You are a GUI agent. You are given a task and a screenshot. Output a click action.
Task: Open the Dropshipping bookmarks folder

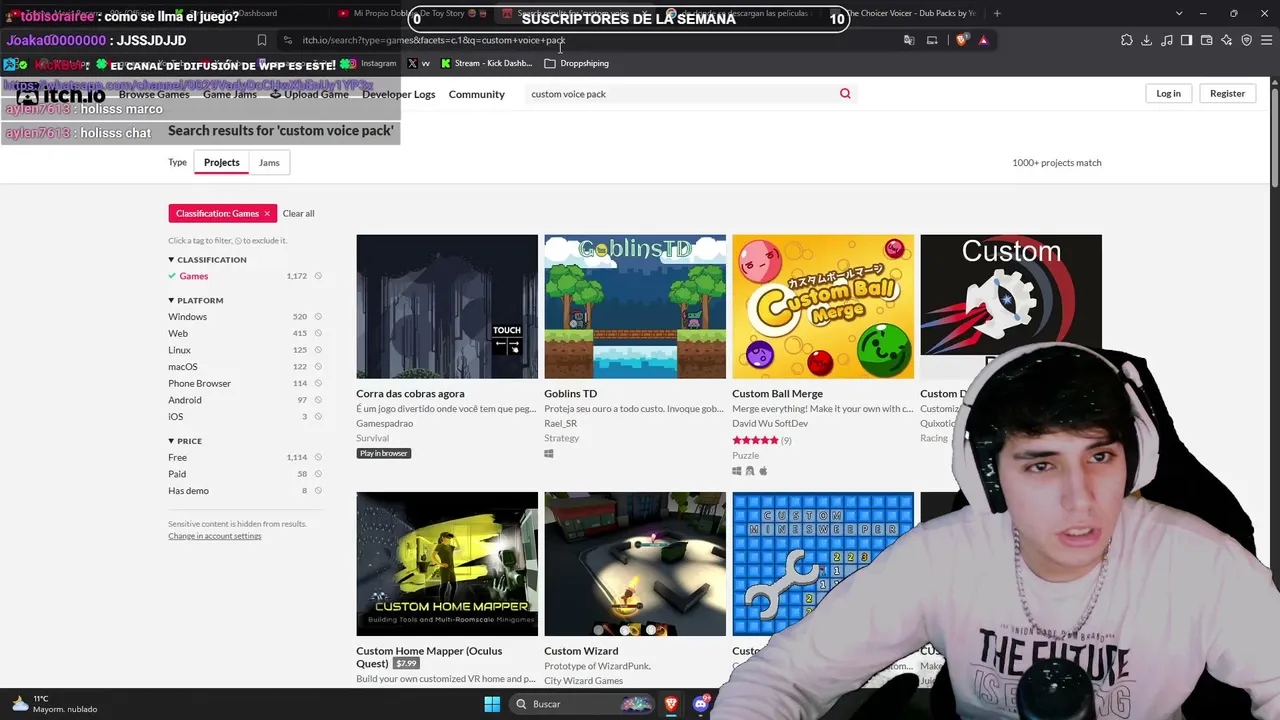576,63
